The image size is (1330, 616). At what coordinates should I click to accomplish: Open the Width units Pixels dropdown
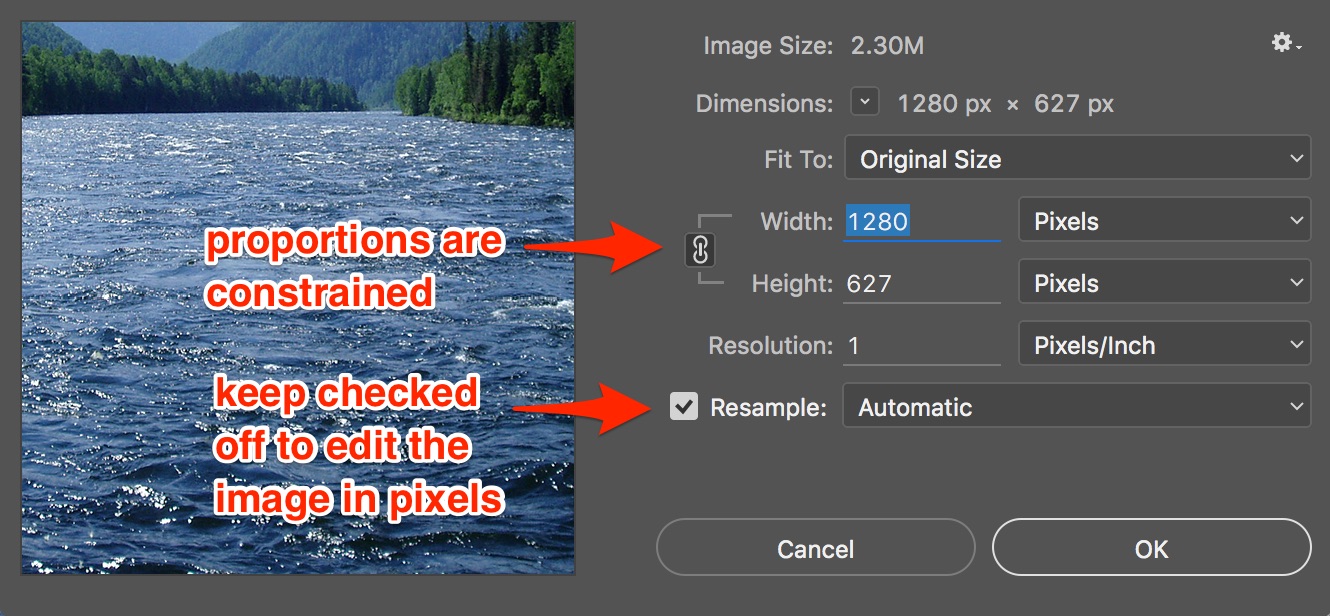coord(1164,221)
